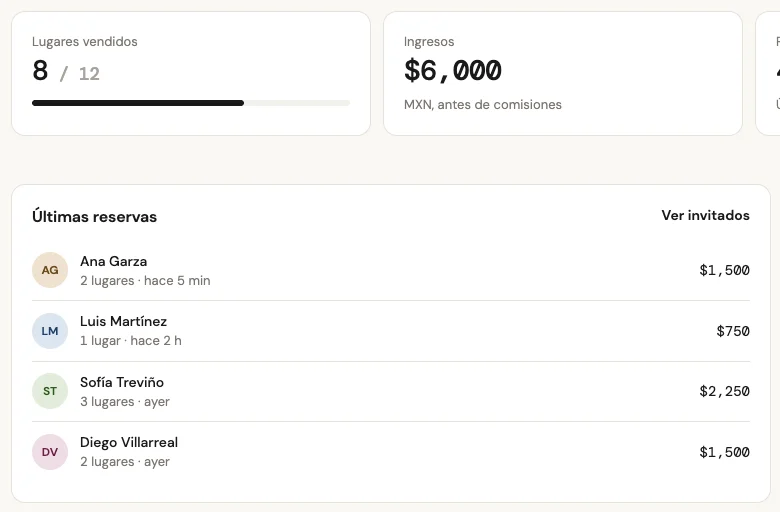The height and width of the screenshot is (512, 780).
Task: Click Sofía Treviño's ST avatar
Action: (x=50, y=391)
